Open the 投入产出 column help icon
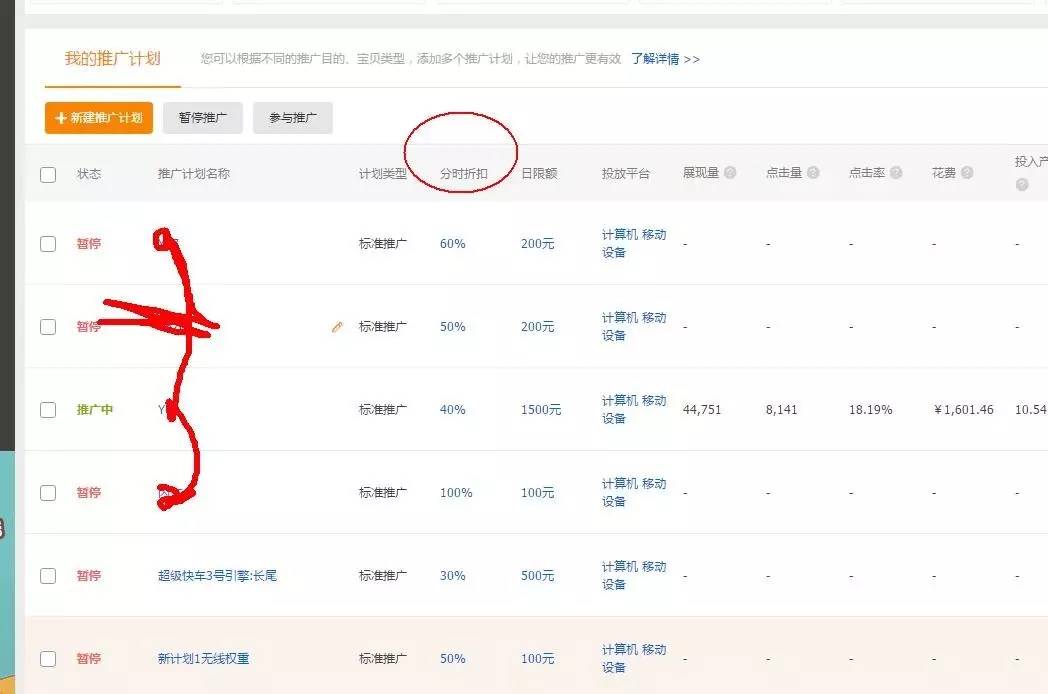This screenshot has width=1048, height=694. [x=1021, y=184]
